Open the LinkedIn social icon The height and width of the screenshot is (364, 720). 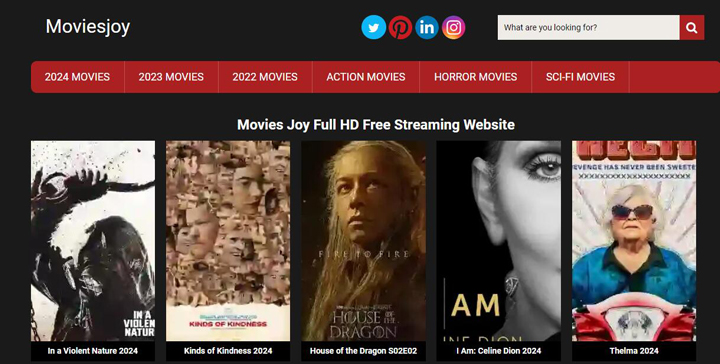point(427,28)
